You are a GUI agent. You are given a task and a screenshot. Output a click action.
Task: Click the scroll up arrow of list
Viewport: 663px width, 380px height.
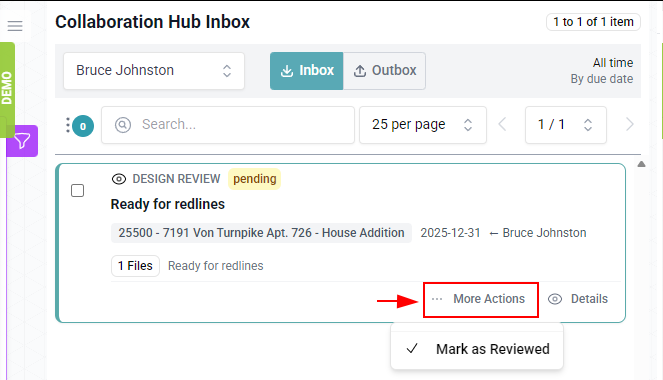[x=641, y=164]
